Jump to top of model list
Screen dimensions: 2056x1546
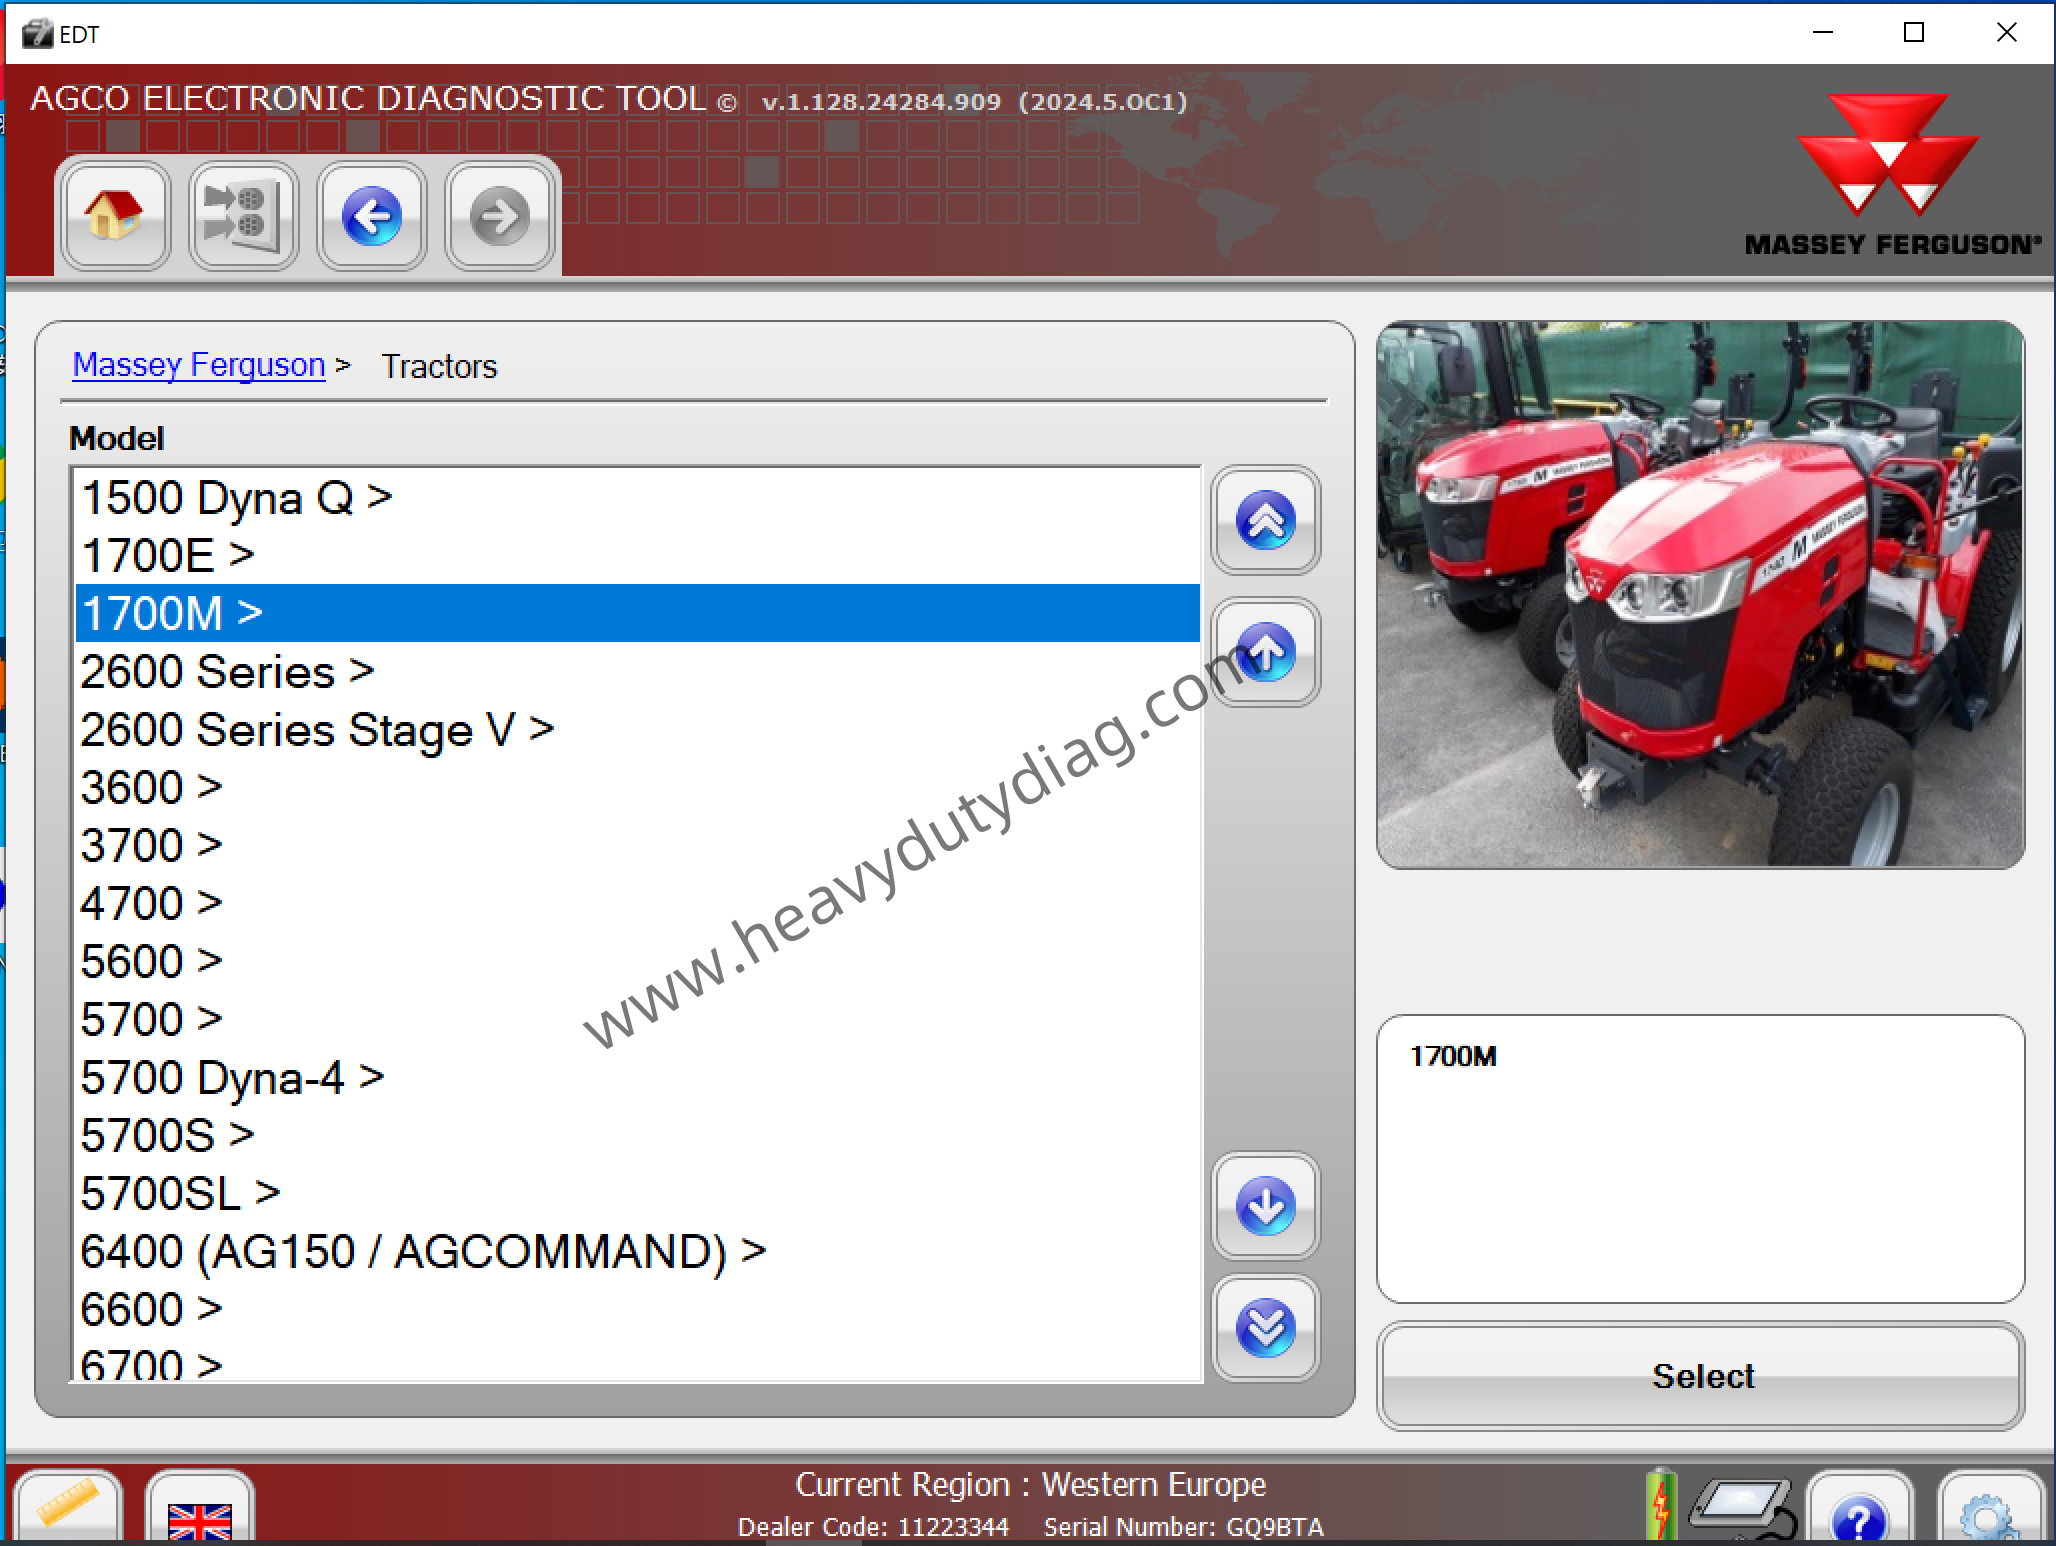pyautogui.click(x=1266, y=520)
